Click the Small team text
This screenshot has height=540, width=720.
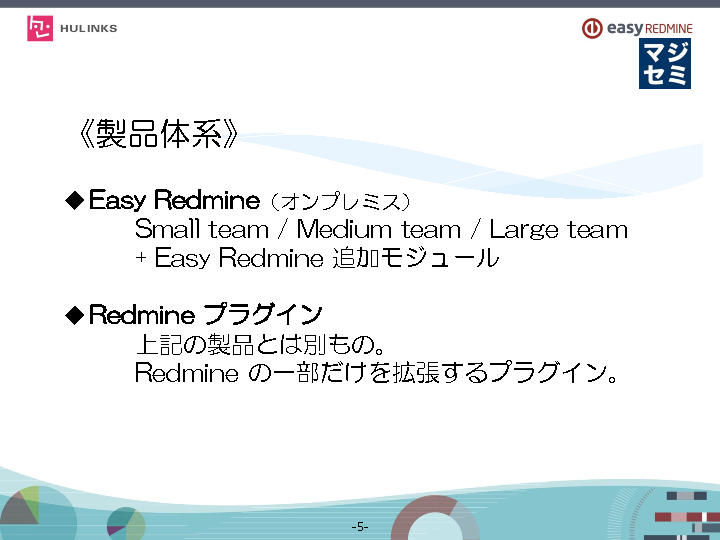tap(202, 229)
